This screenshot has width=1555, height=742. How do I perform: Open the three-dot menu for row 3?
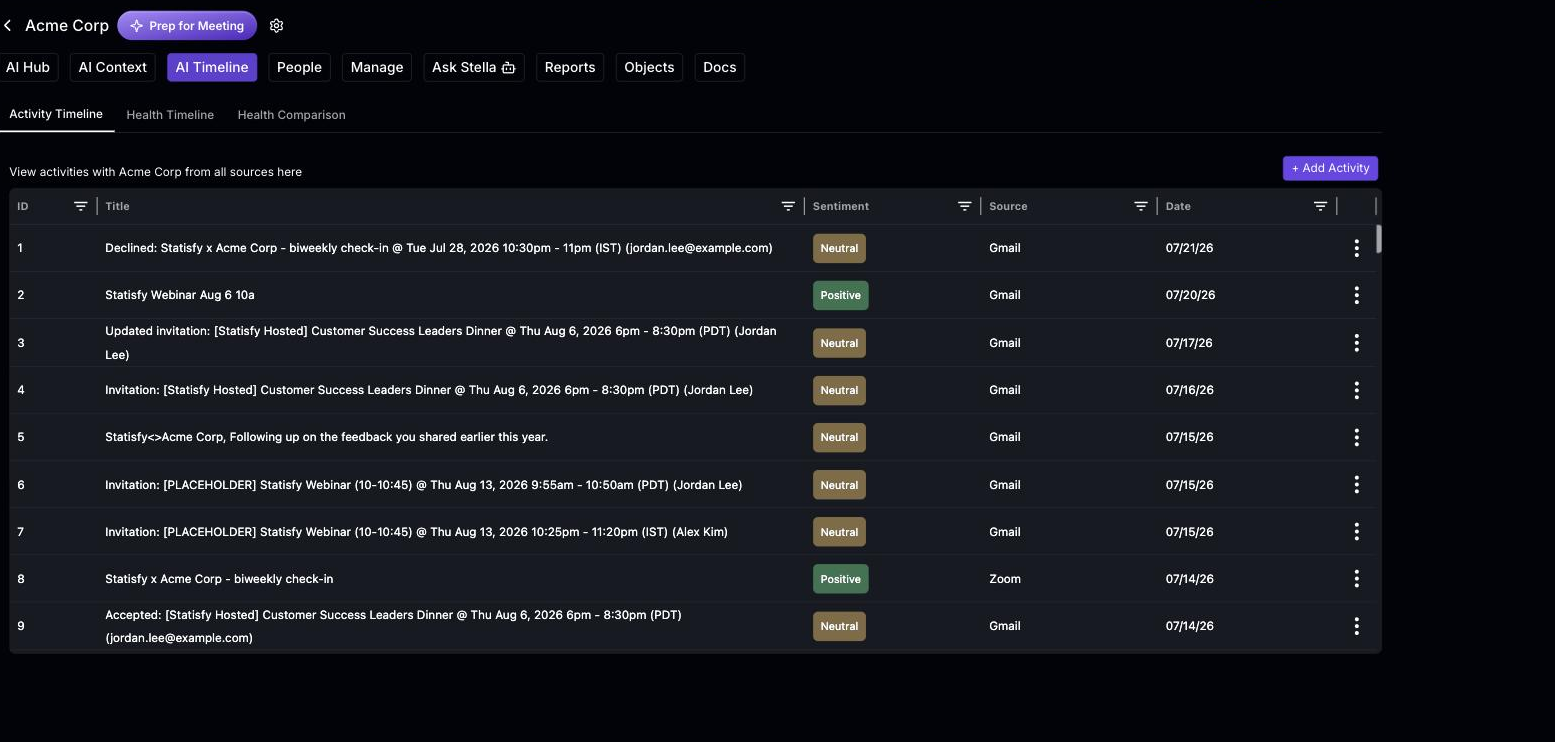point(1356,343)
